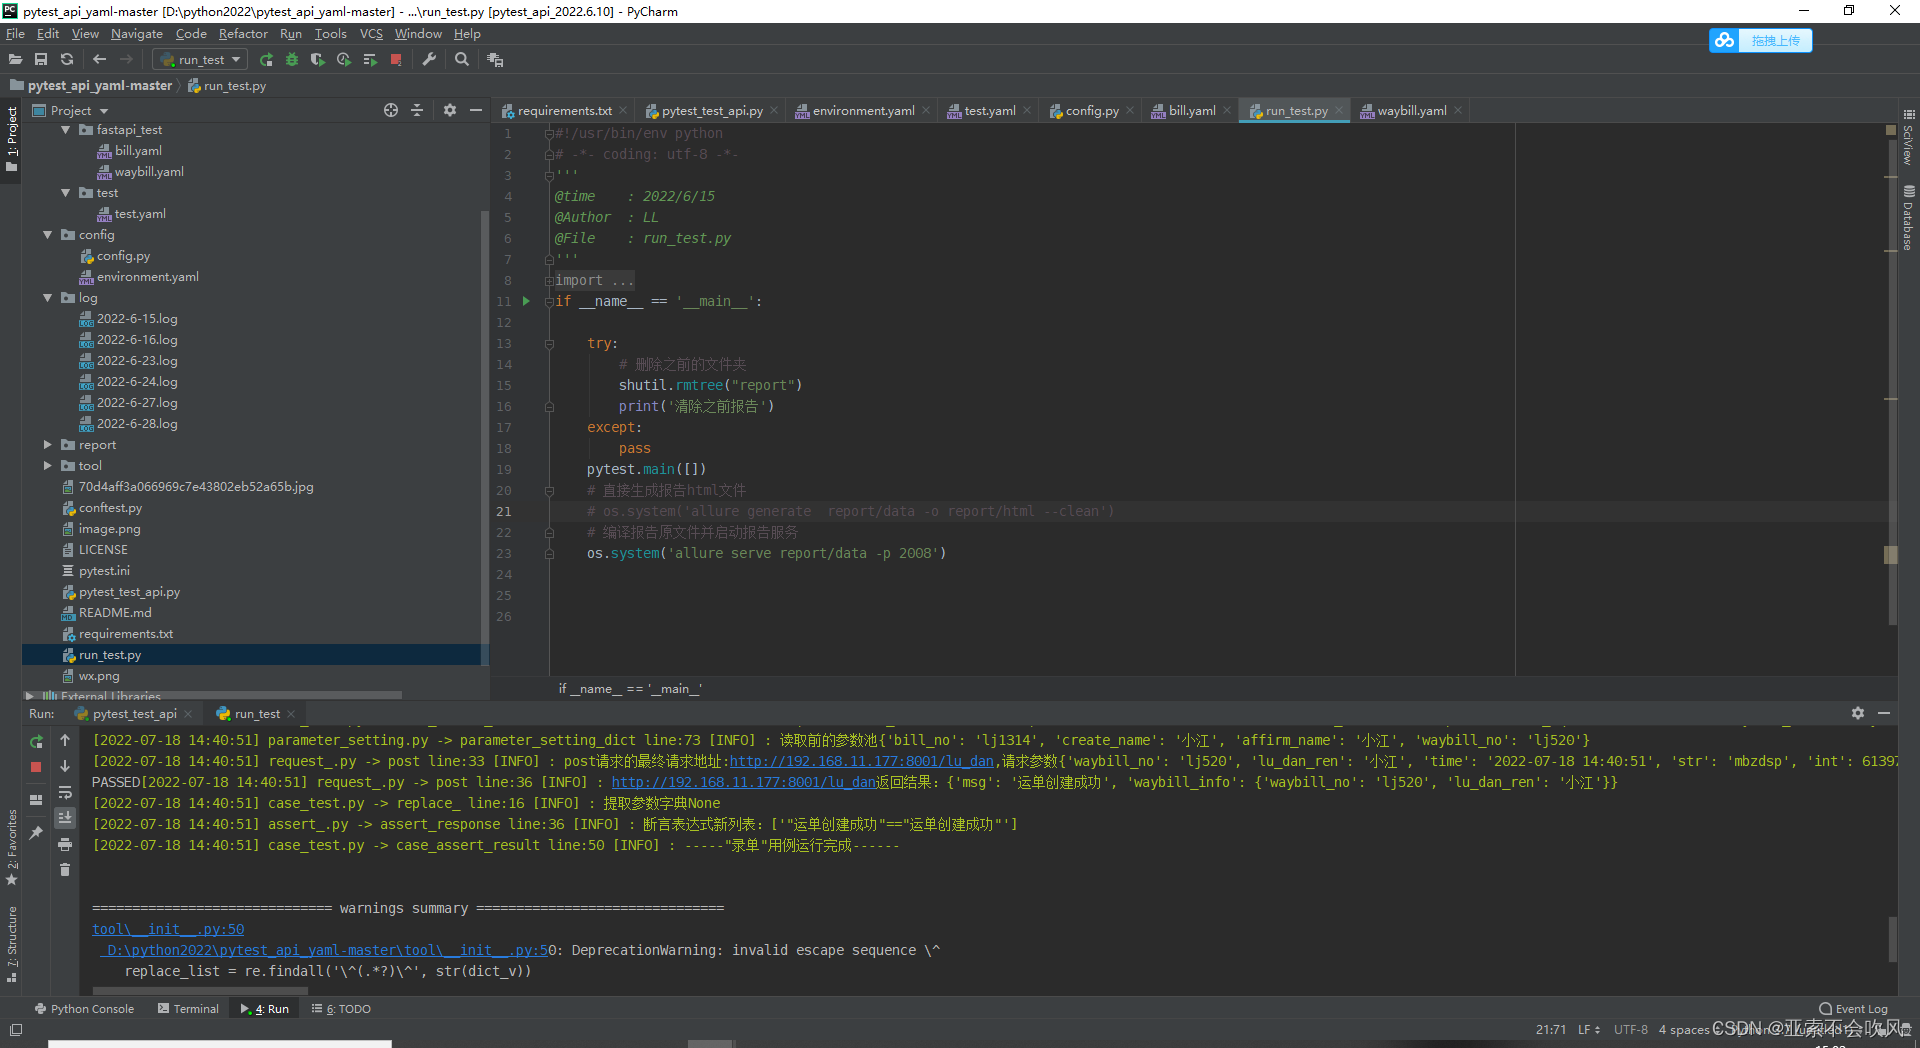The width and height of the screenshot is (1920, 1048).
Task: Click the green Rerun icon in main toolbar
Action: click(266, 60)
